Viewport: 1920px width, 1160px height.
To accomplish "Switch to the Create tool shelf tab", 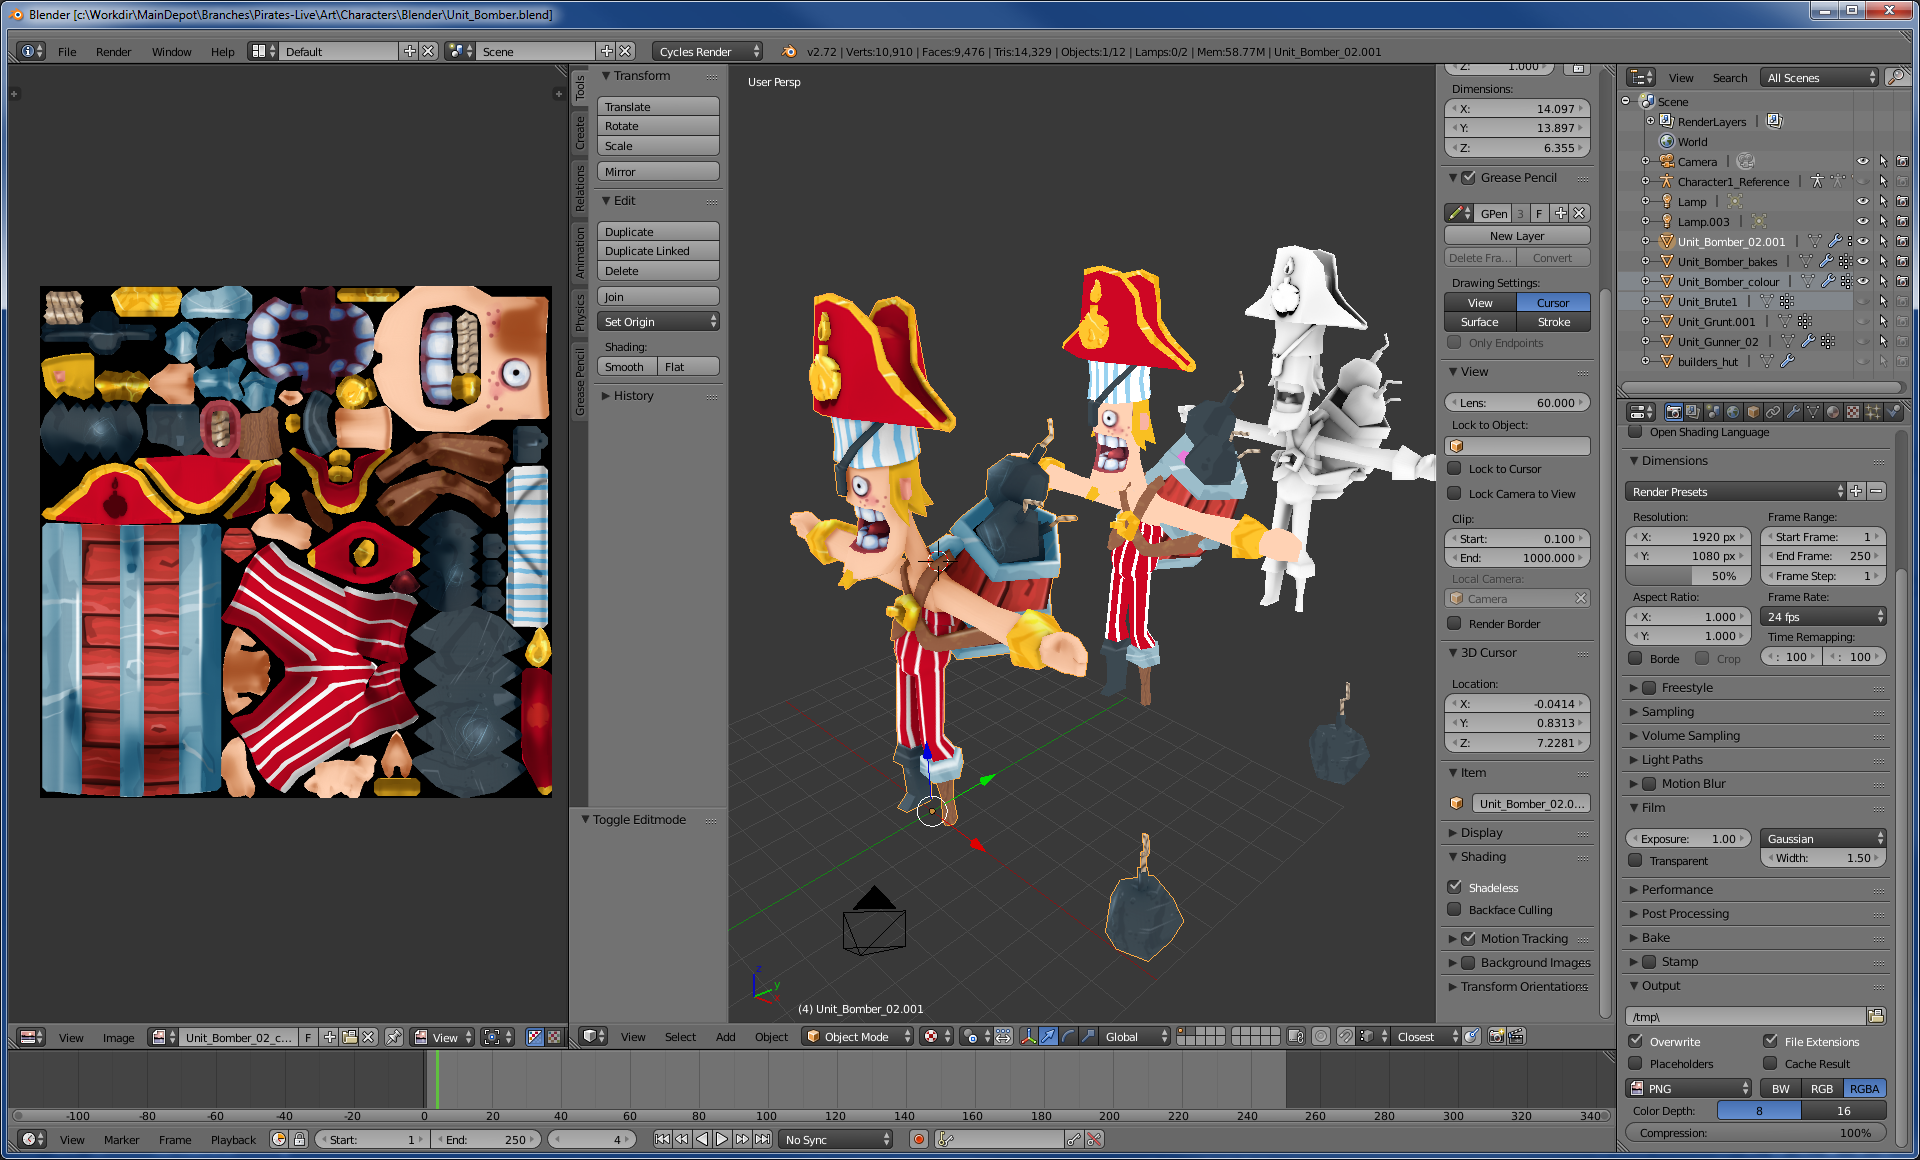I will point(580,133).
